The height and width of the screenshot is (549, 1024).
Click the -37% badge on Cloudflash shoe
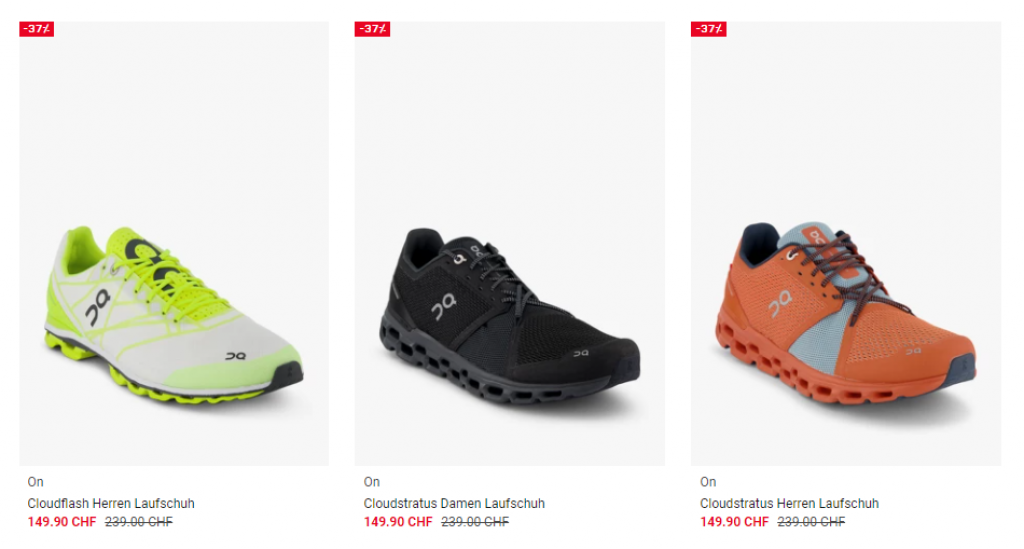pos(37,29)
